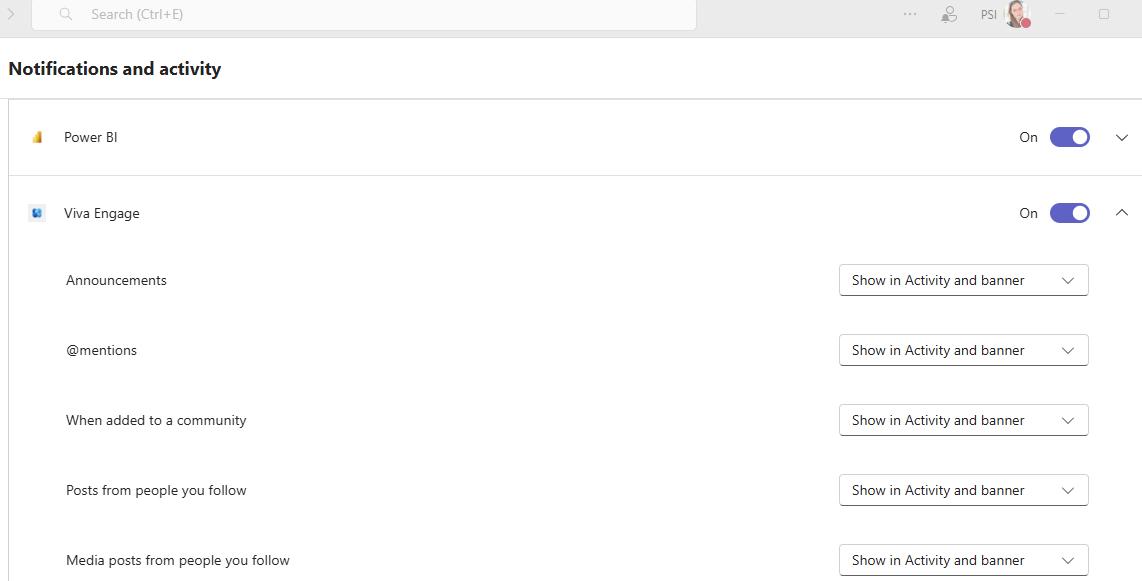Click the Power BI app icon

(37, 137)
